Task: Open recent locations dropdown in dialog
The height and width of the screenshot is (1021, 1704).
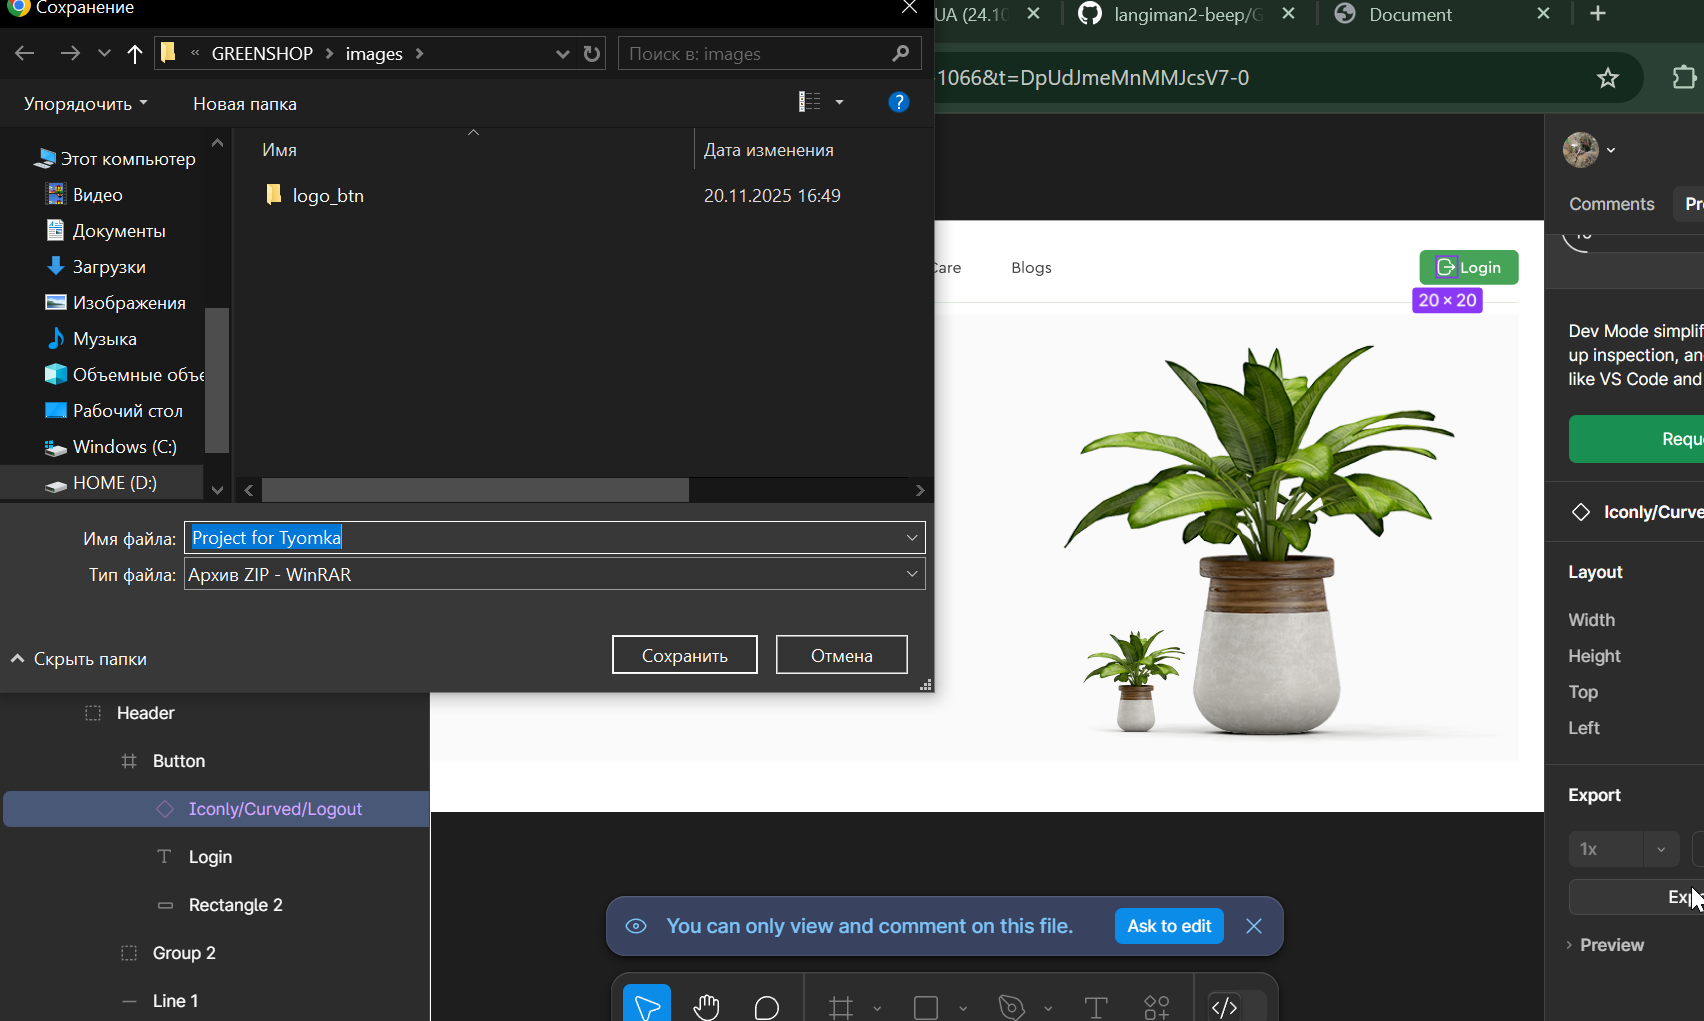Action: point(104,54)
